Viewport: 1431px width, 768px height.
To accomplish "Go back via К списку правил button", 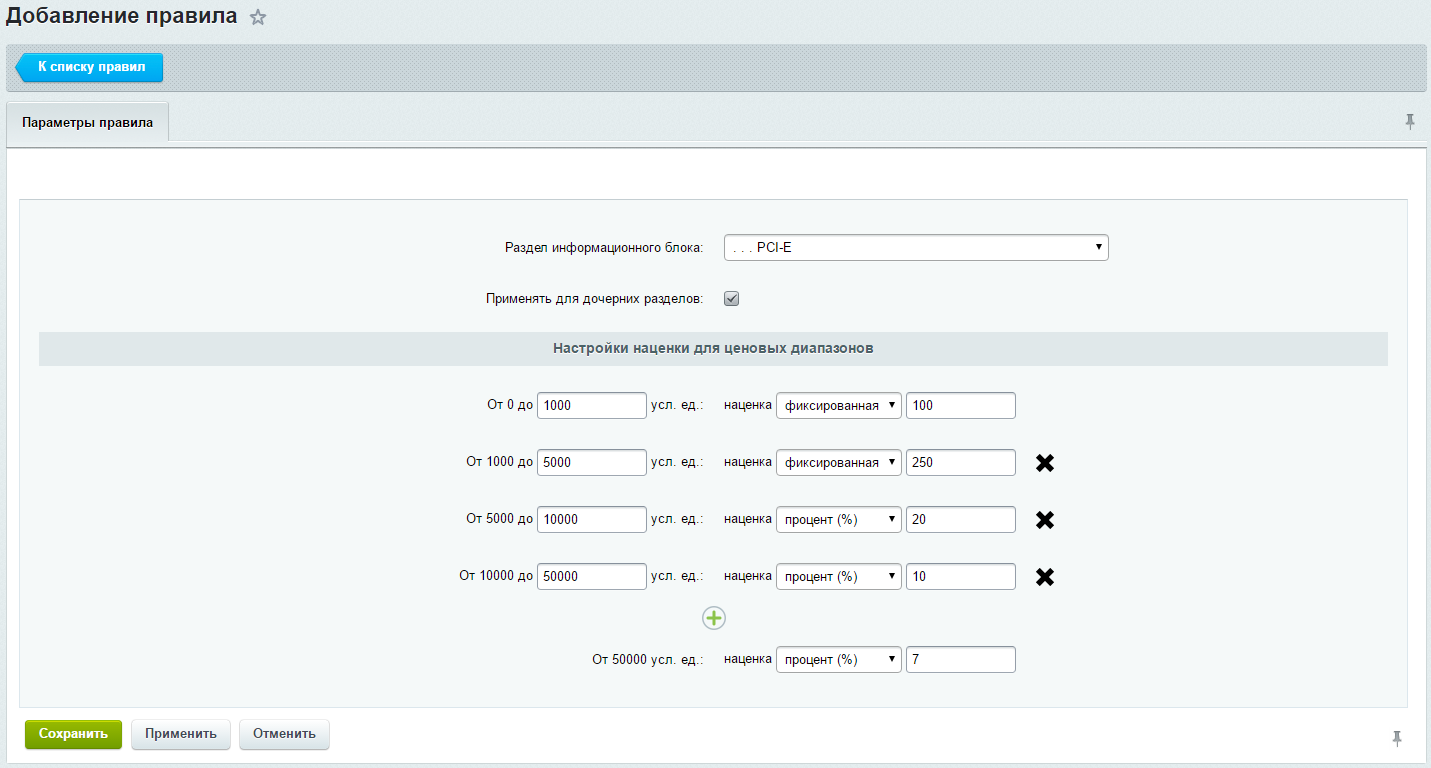I will pos(91,67).
